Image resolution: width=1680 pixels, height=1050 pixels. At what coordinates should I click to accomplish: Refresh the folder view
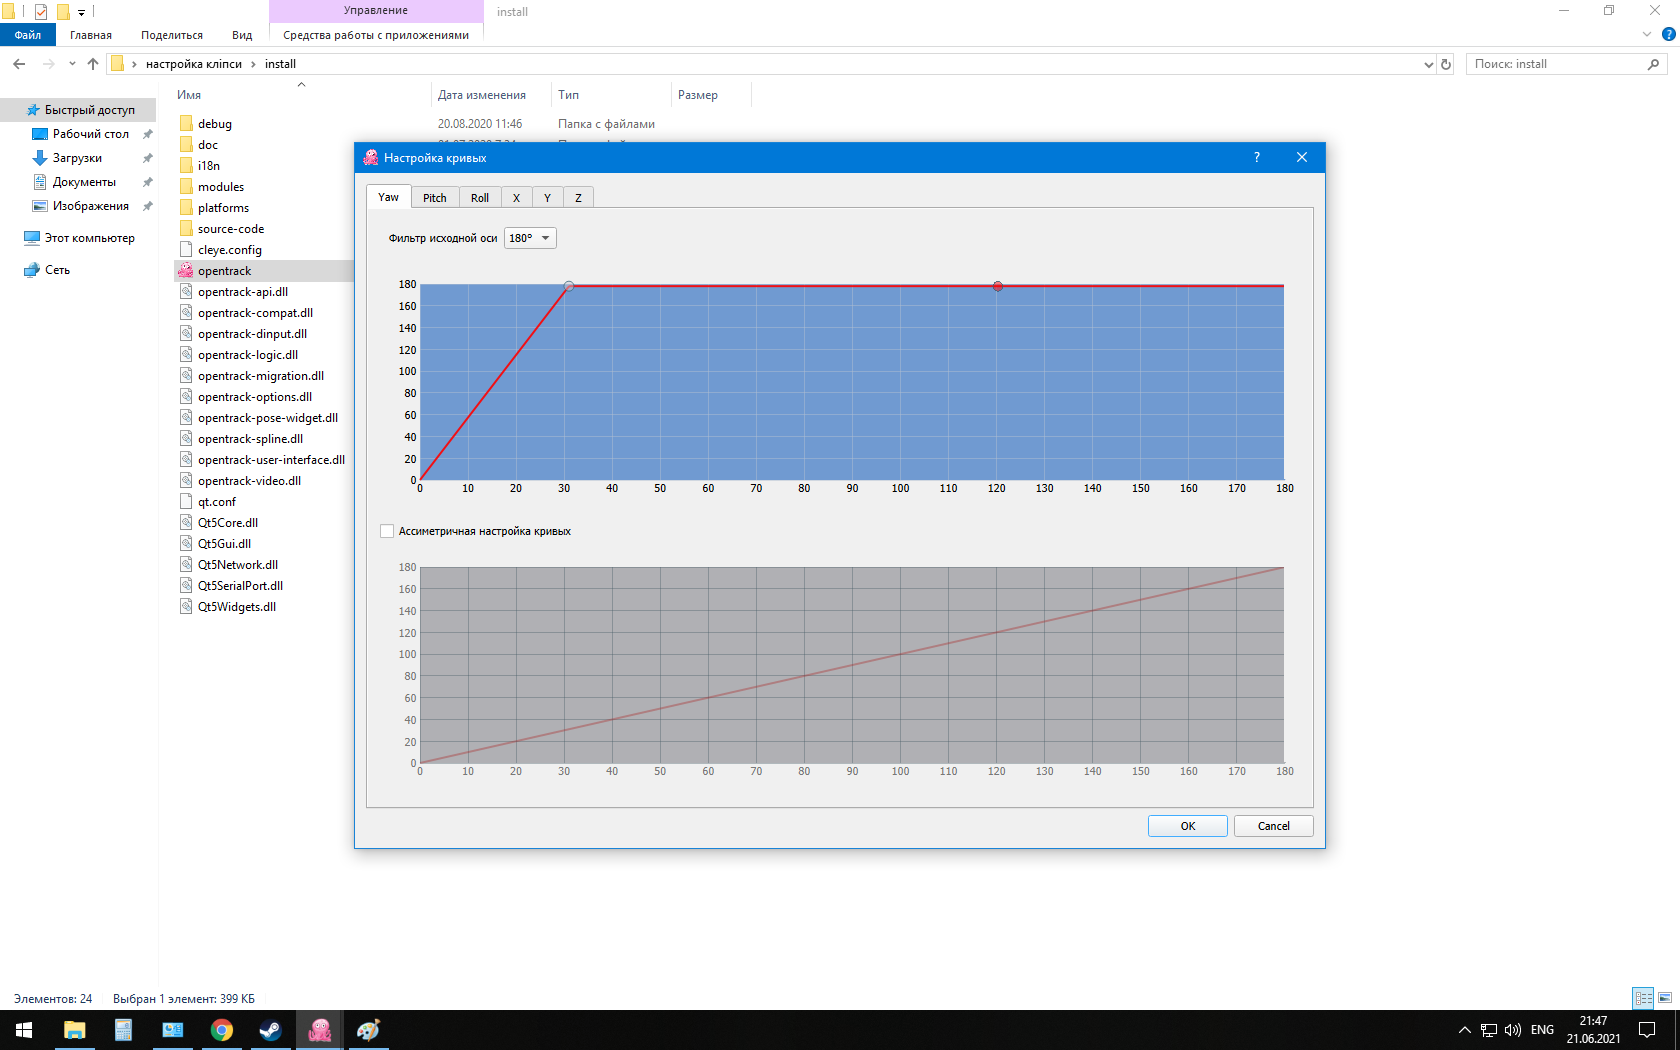(1446, 64)
